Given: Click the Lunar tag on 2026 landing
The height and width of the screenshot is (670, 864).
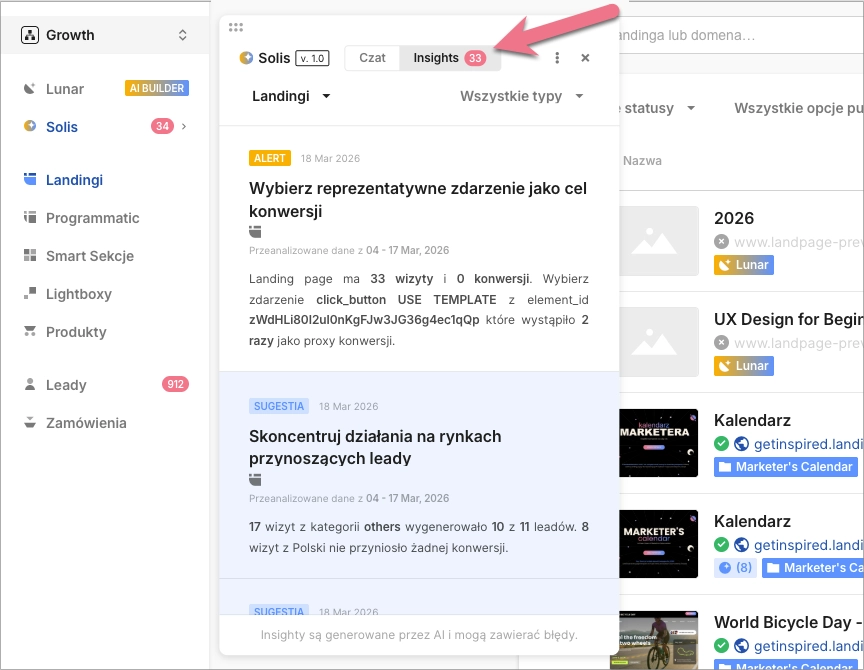Looking at the screenshot, I should 744,265.
